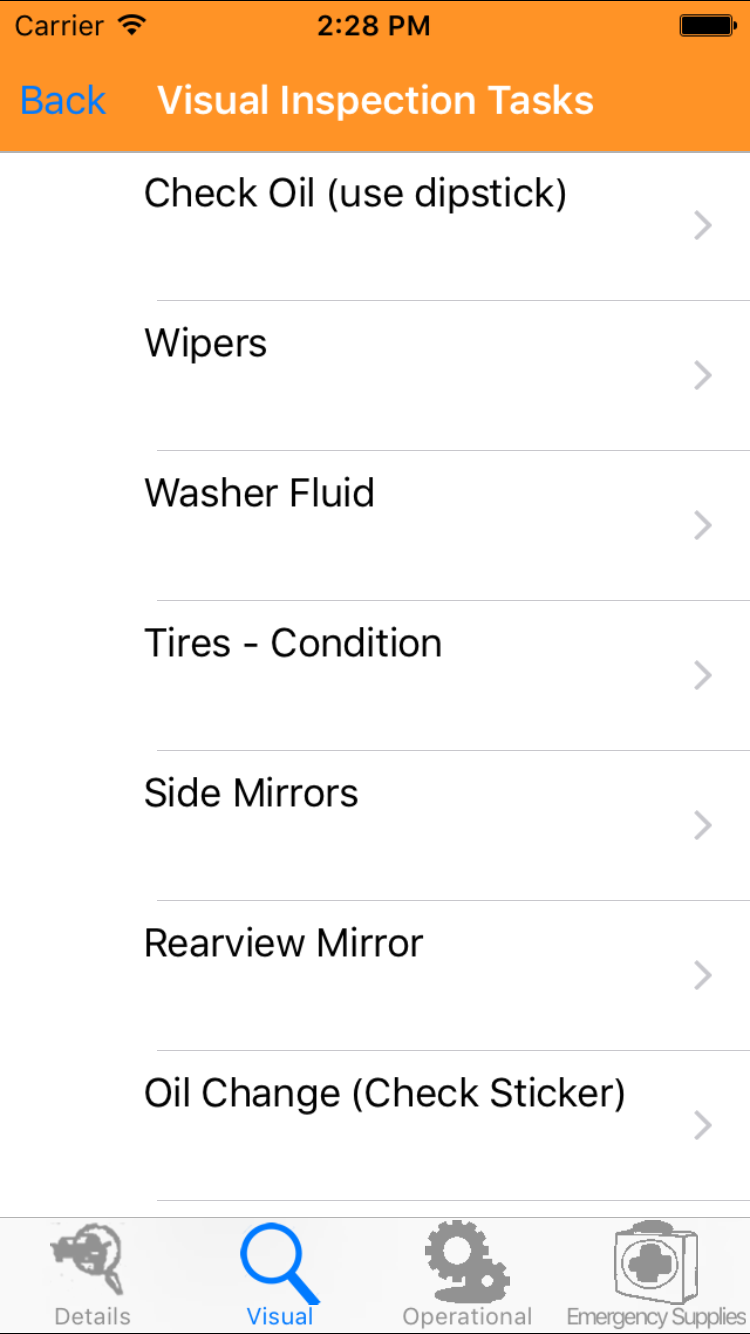This screenshot has width=750, height=1334.
Task: Expand the Check Oil chevron arrow
Action: tap(703, 226)
